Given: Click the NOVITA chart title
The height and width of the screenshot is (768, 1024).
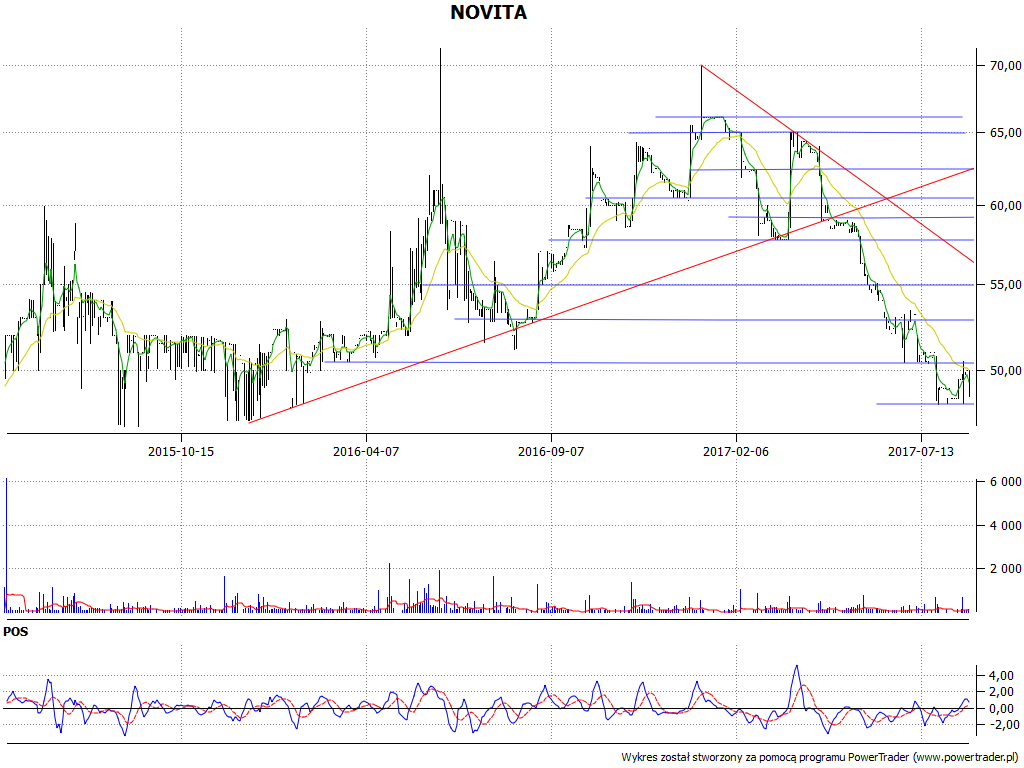Looking at the screenshot, I should point(488,12).
